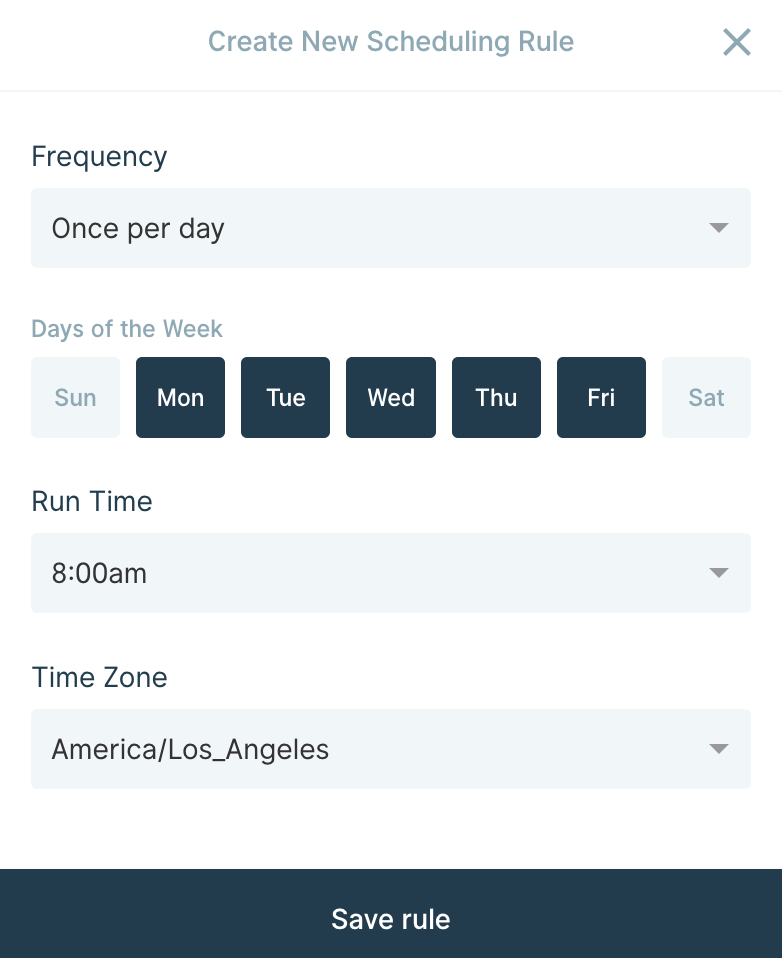Open the Time Zone dropdown arrow
The image size is (782, 958).
[718, 749]
